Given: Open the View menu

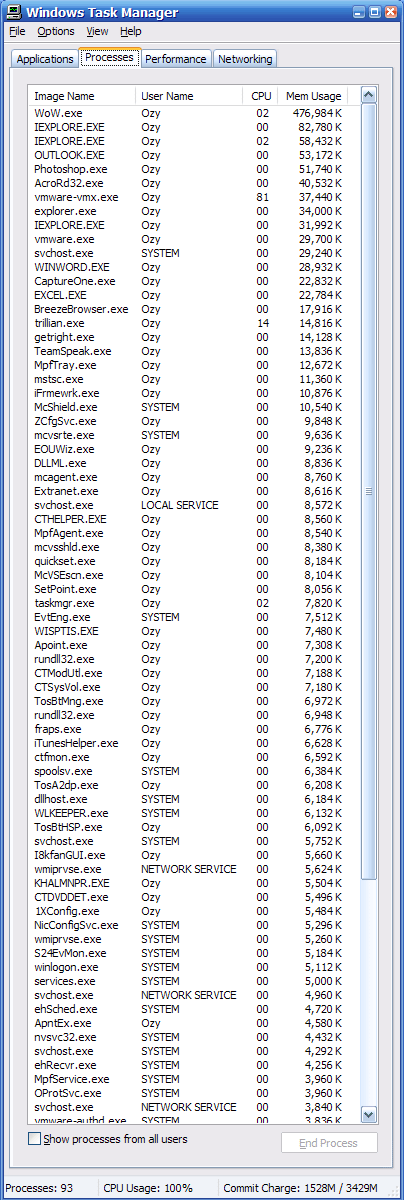Looking at the screenshot, I should click(97, 32).
